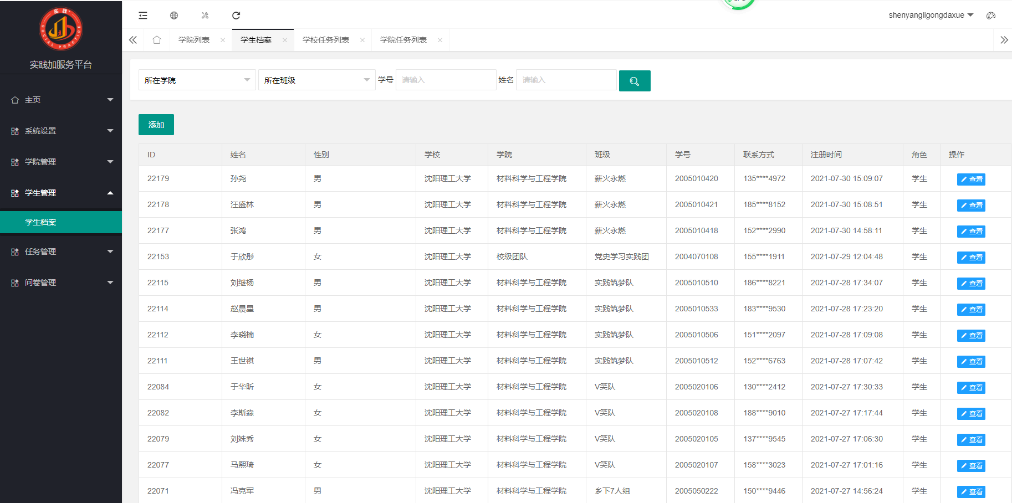Image resolution: width=1012 pixels, height=503 pixels.
Task: Expand the 问卷管理 sidebar menu
Action: pos(61,283)
